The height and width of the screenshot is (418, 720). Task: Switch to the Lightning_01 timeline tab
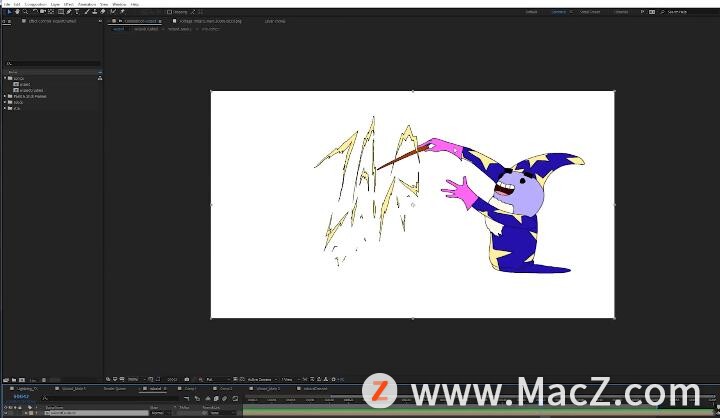27,389
